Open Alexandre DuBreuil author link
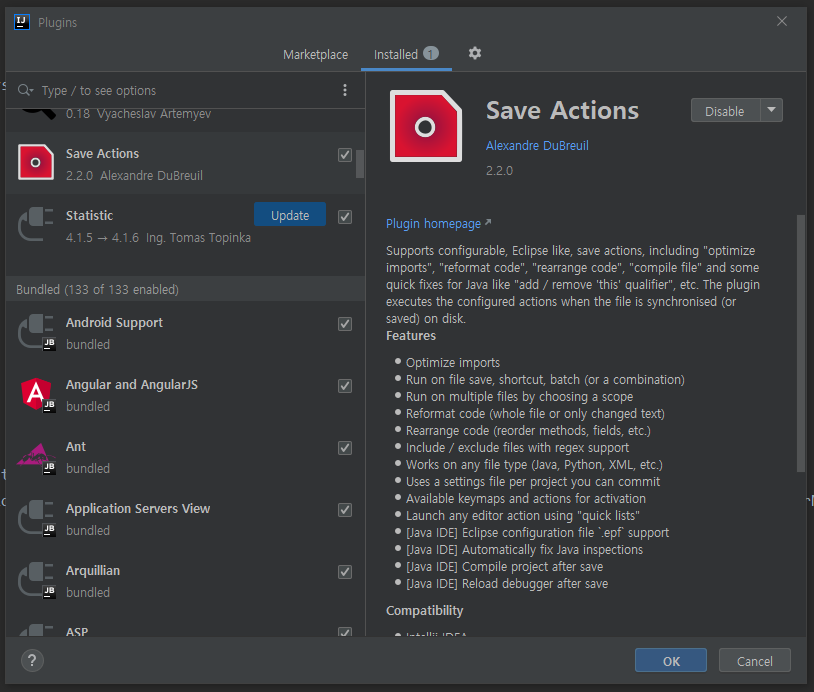The height and width of the screenshot is (692, 814). click(x=537, y=145)
